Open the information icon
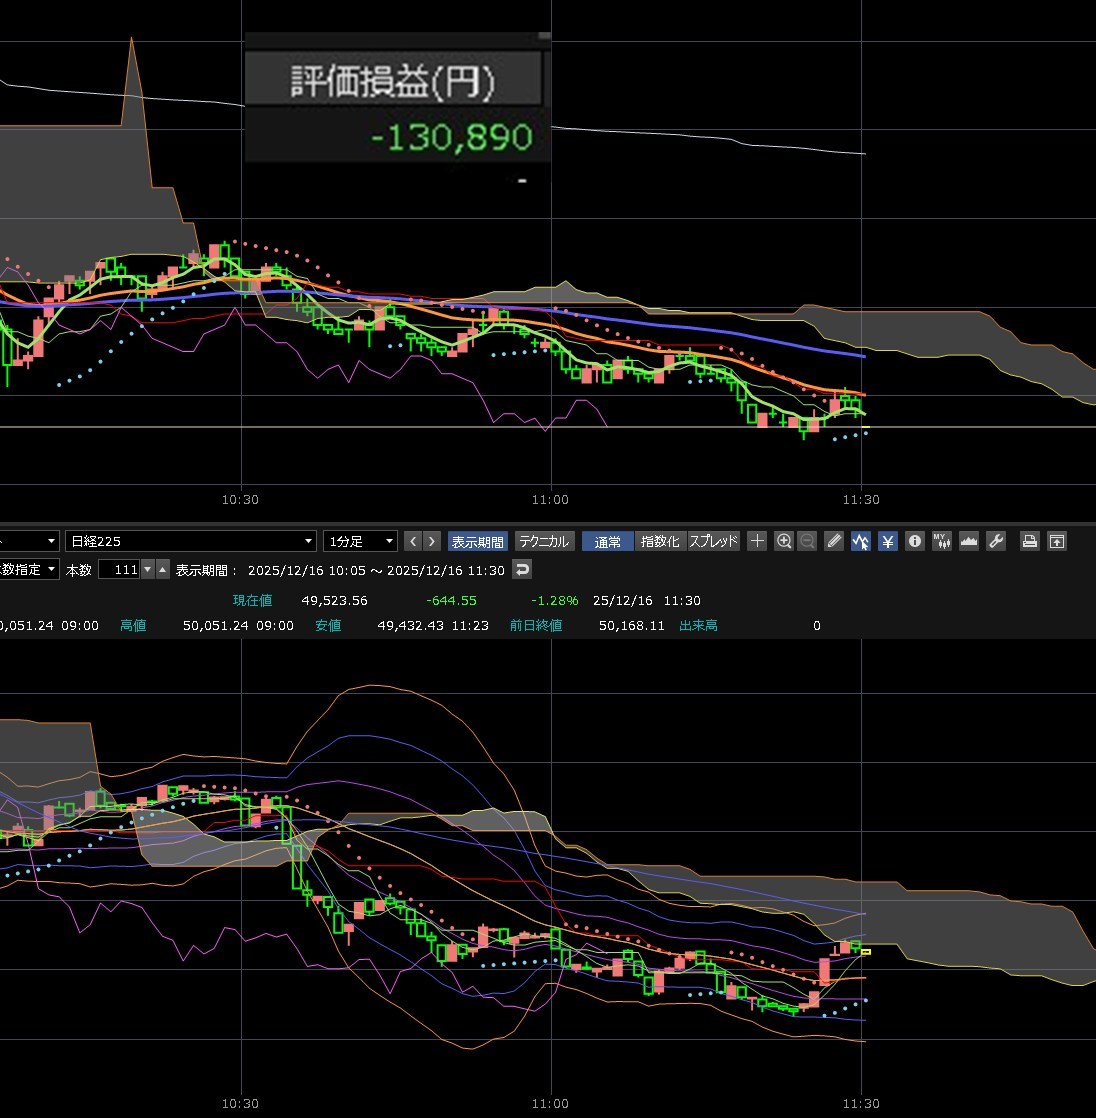The width and height of the screenshot is (1096, 1118). pos(914,541)
